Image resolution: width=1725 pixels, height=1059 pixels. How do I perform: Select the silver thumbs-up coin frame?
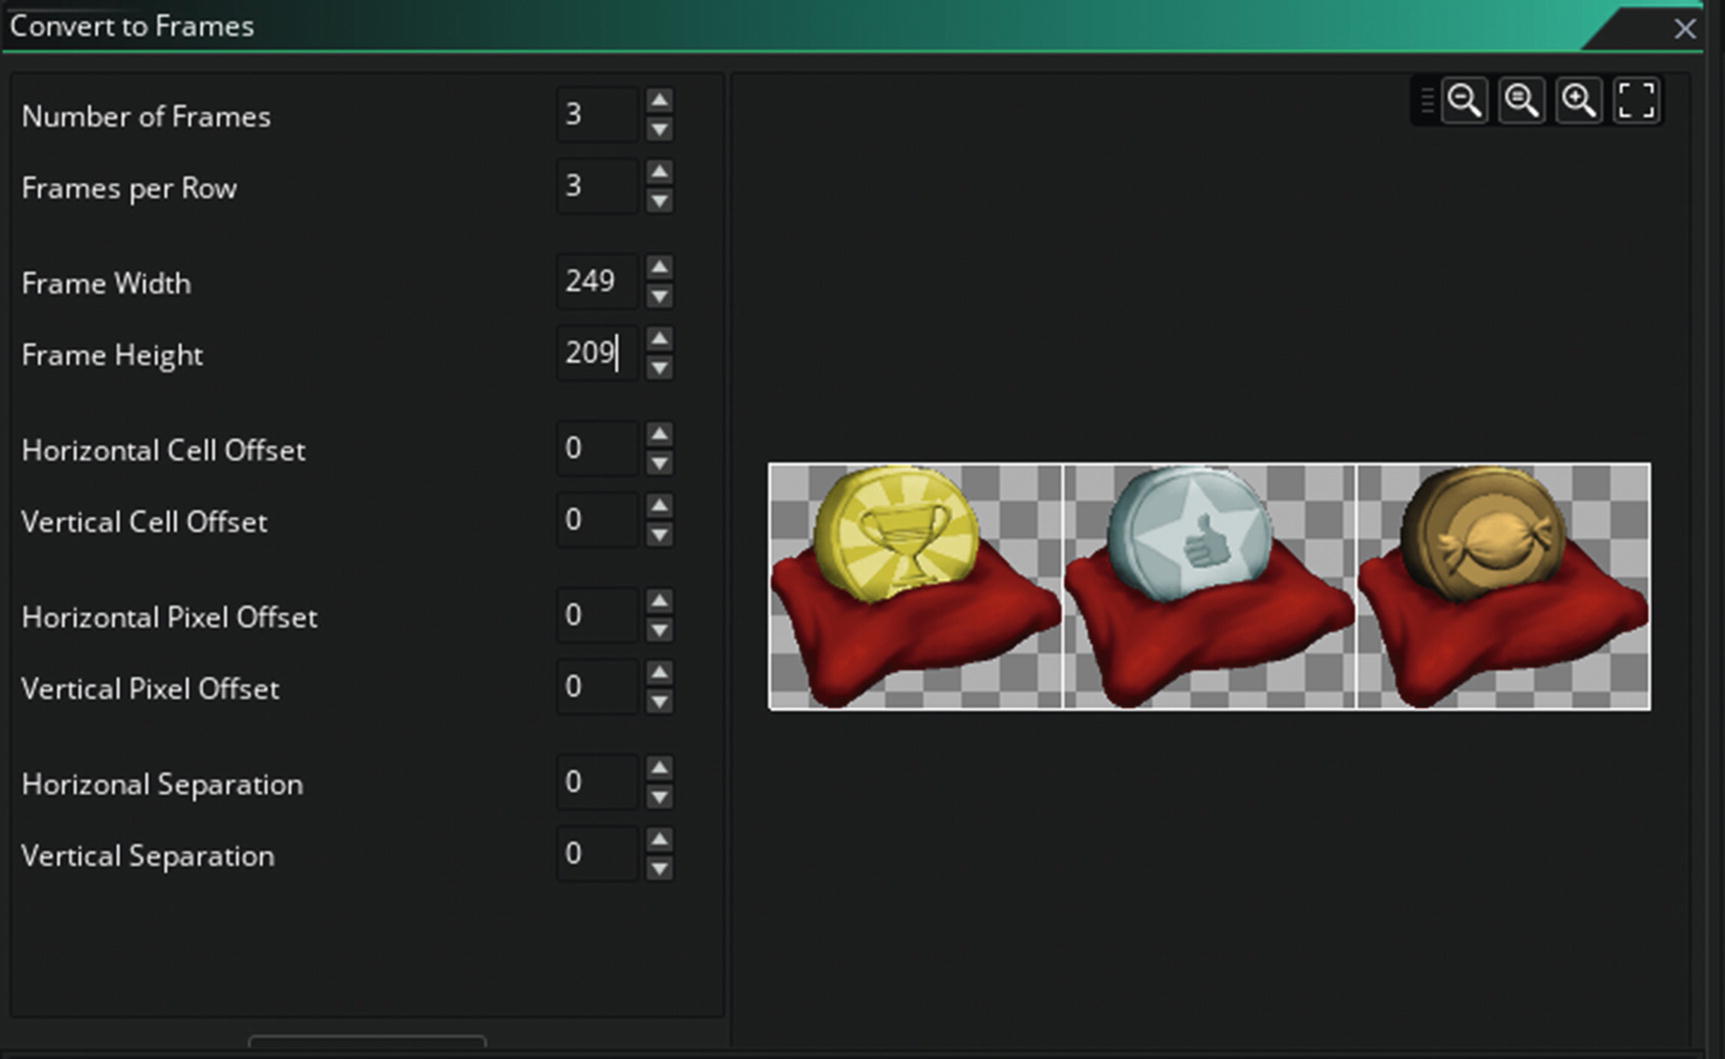(x=1209, y=586)
